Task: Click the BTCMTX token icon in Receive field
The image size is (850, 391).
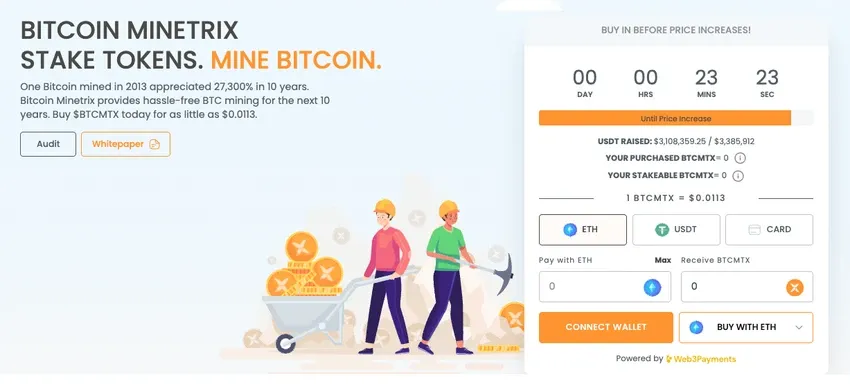Action: 795,287
